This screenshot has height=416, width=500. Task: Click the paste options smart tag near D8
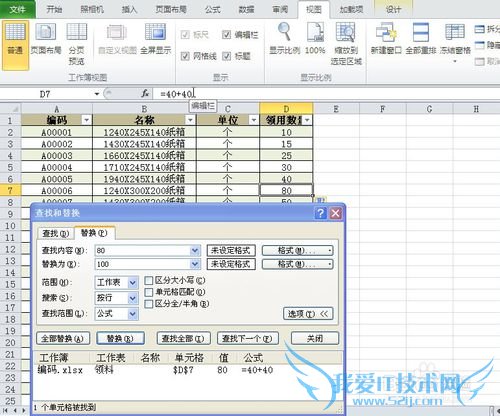tap(320, 200)
